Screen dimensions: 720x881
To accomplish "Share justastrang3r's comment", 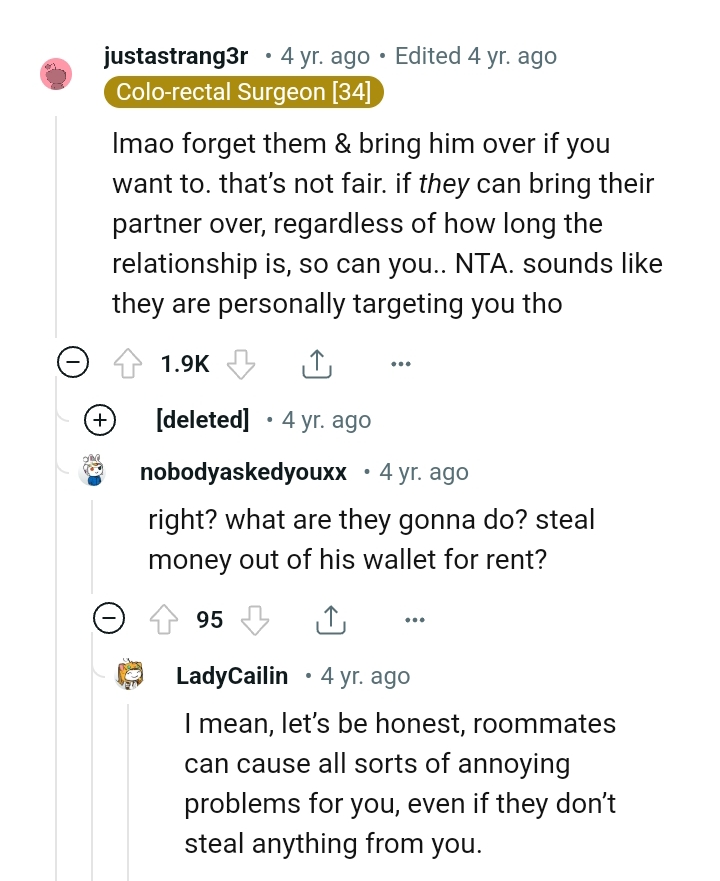I will coord(317,363).
